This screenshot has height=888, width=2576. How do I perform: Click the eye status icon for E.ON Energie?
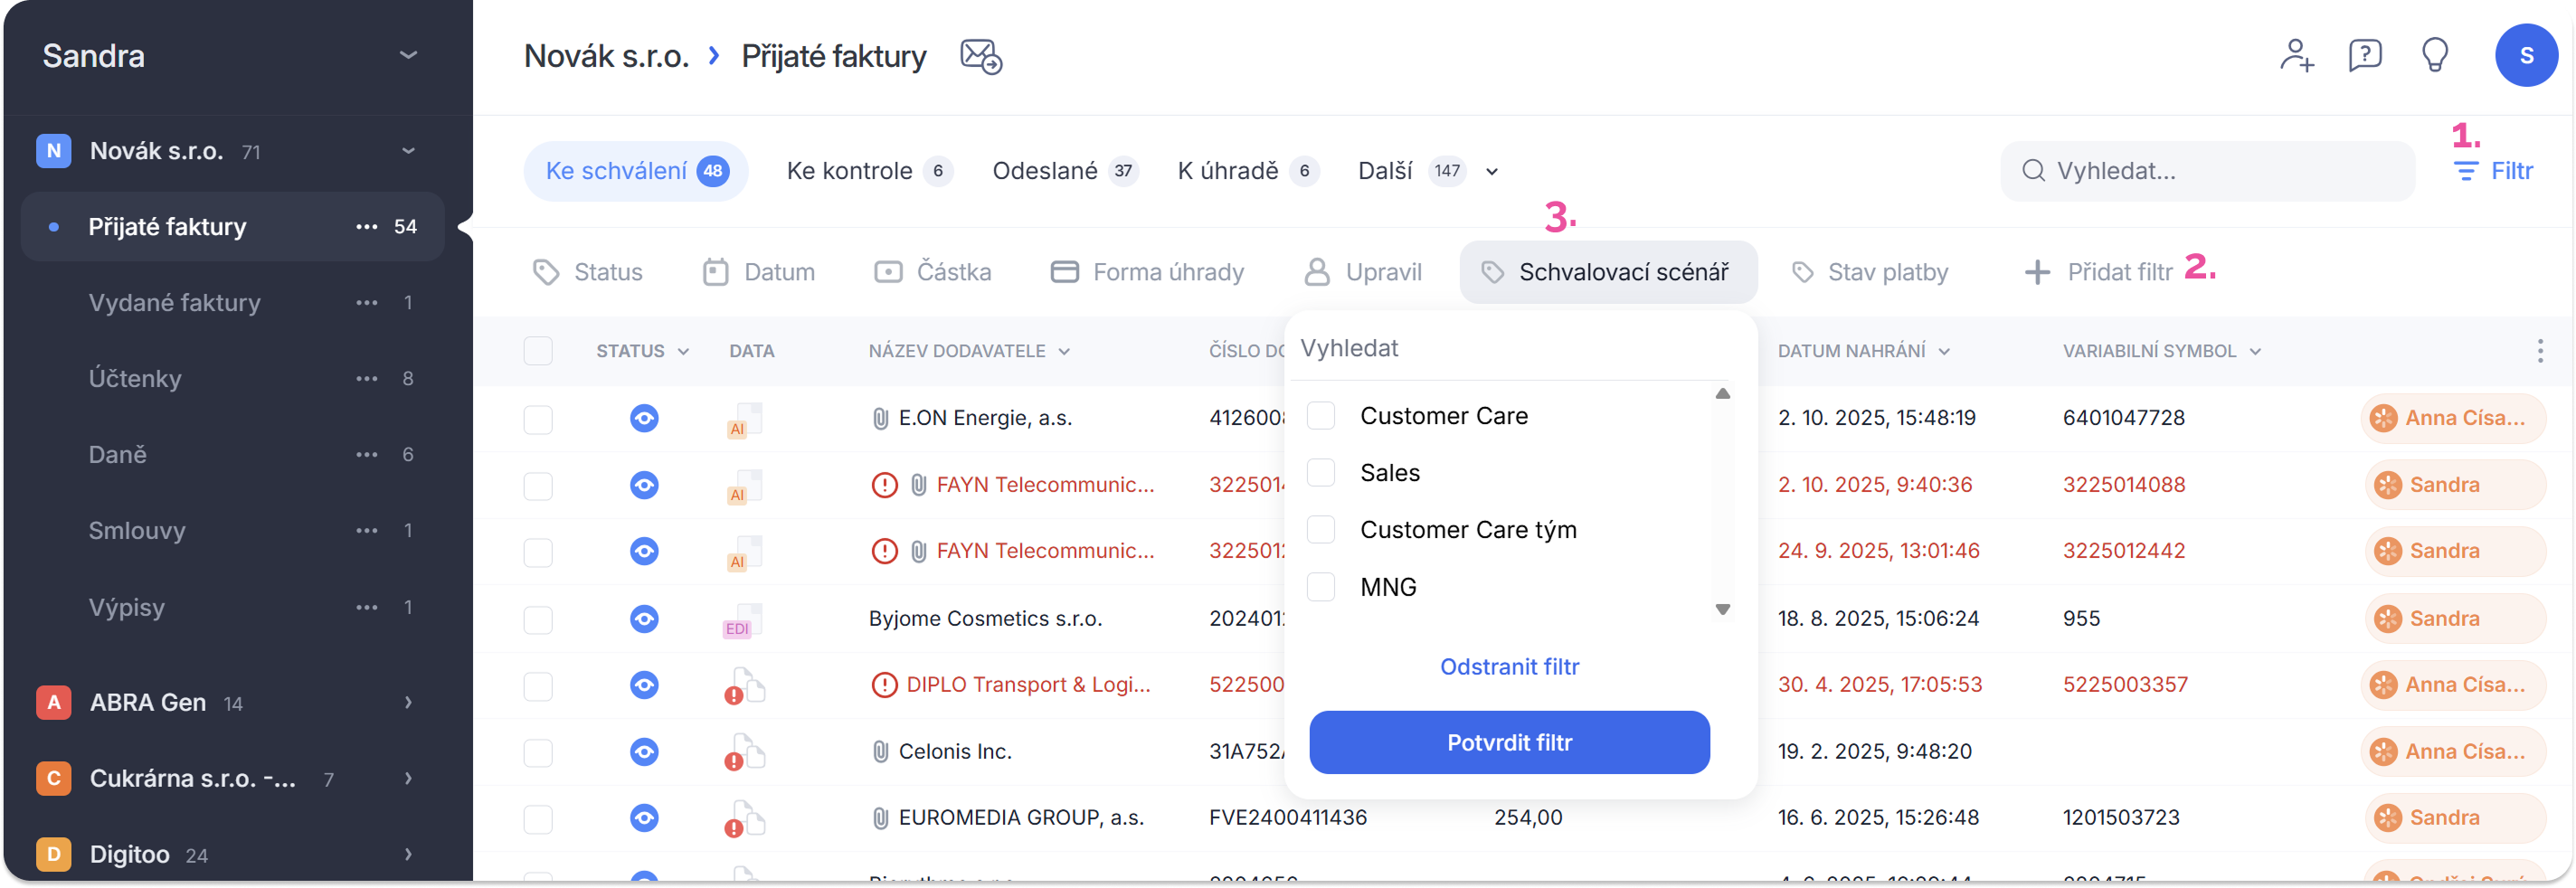pos(644,418)
